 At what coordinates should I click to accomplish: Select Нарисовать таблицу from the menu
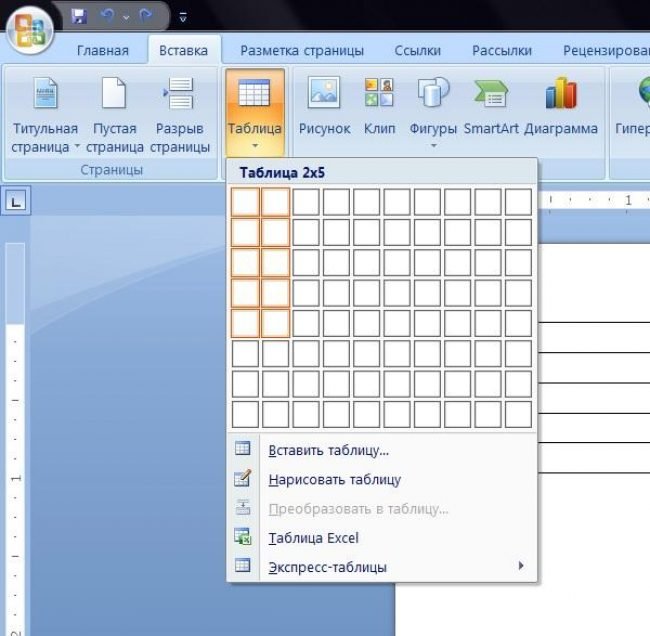tap(334, 479)
